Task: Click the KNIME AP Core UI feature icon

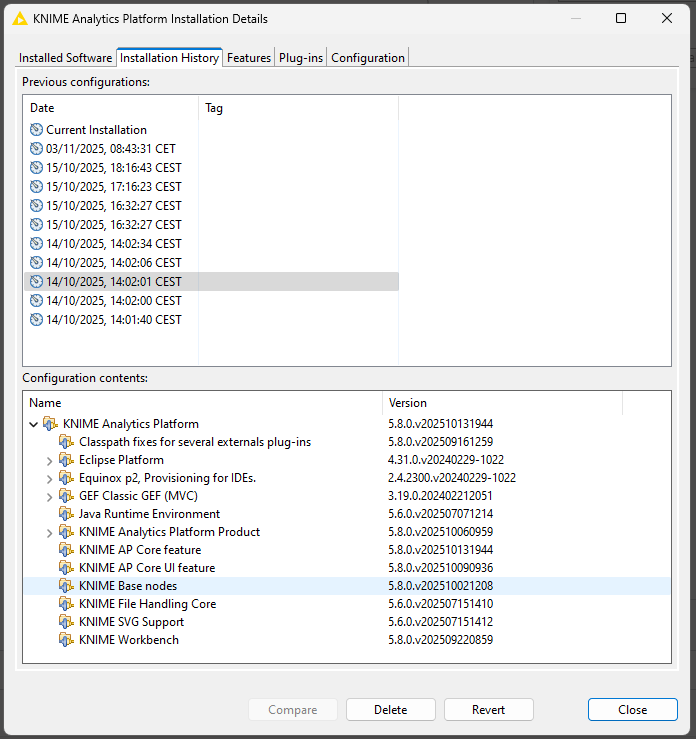Action: pyautogui.click(x=66, y=568)
